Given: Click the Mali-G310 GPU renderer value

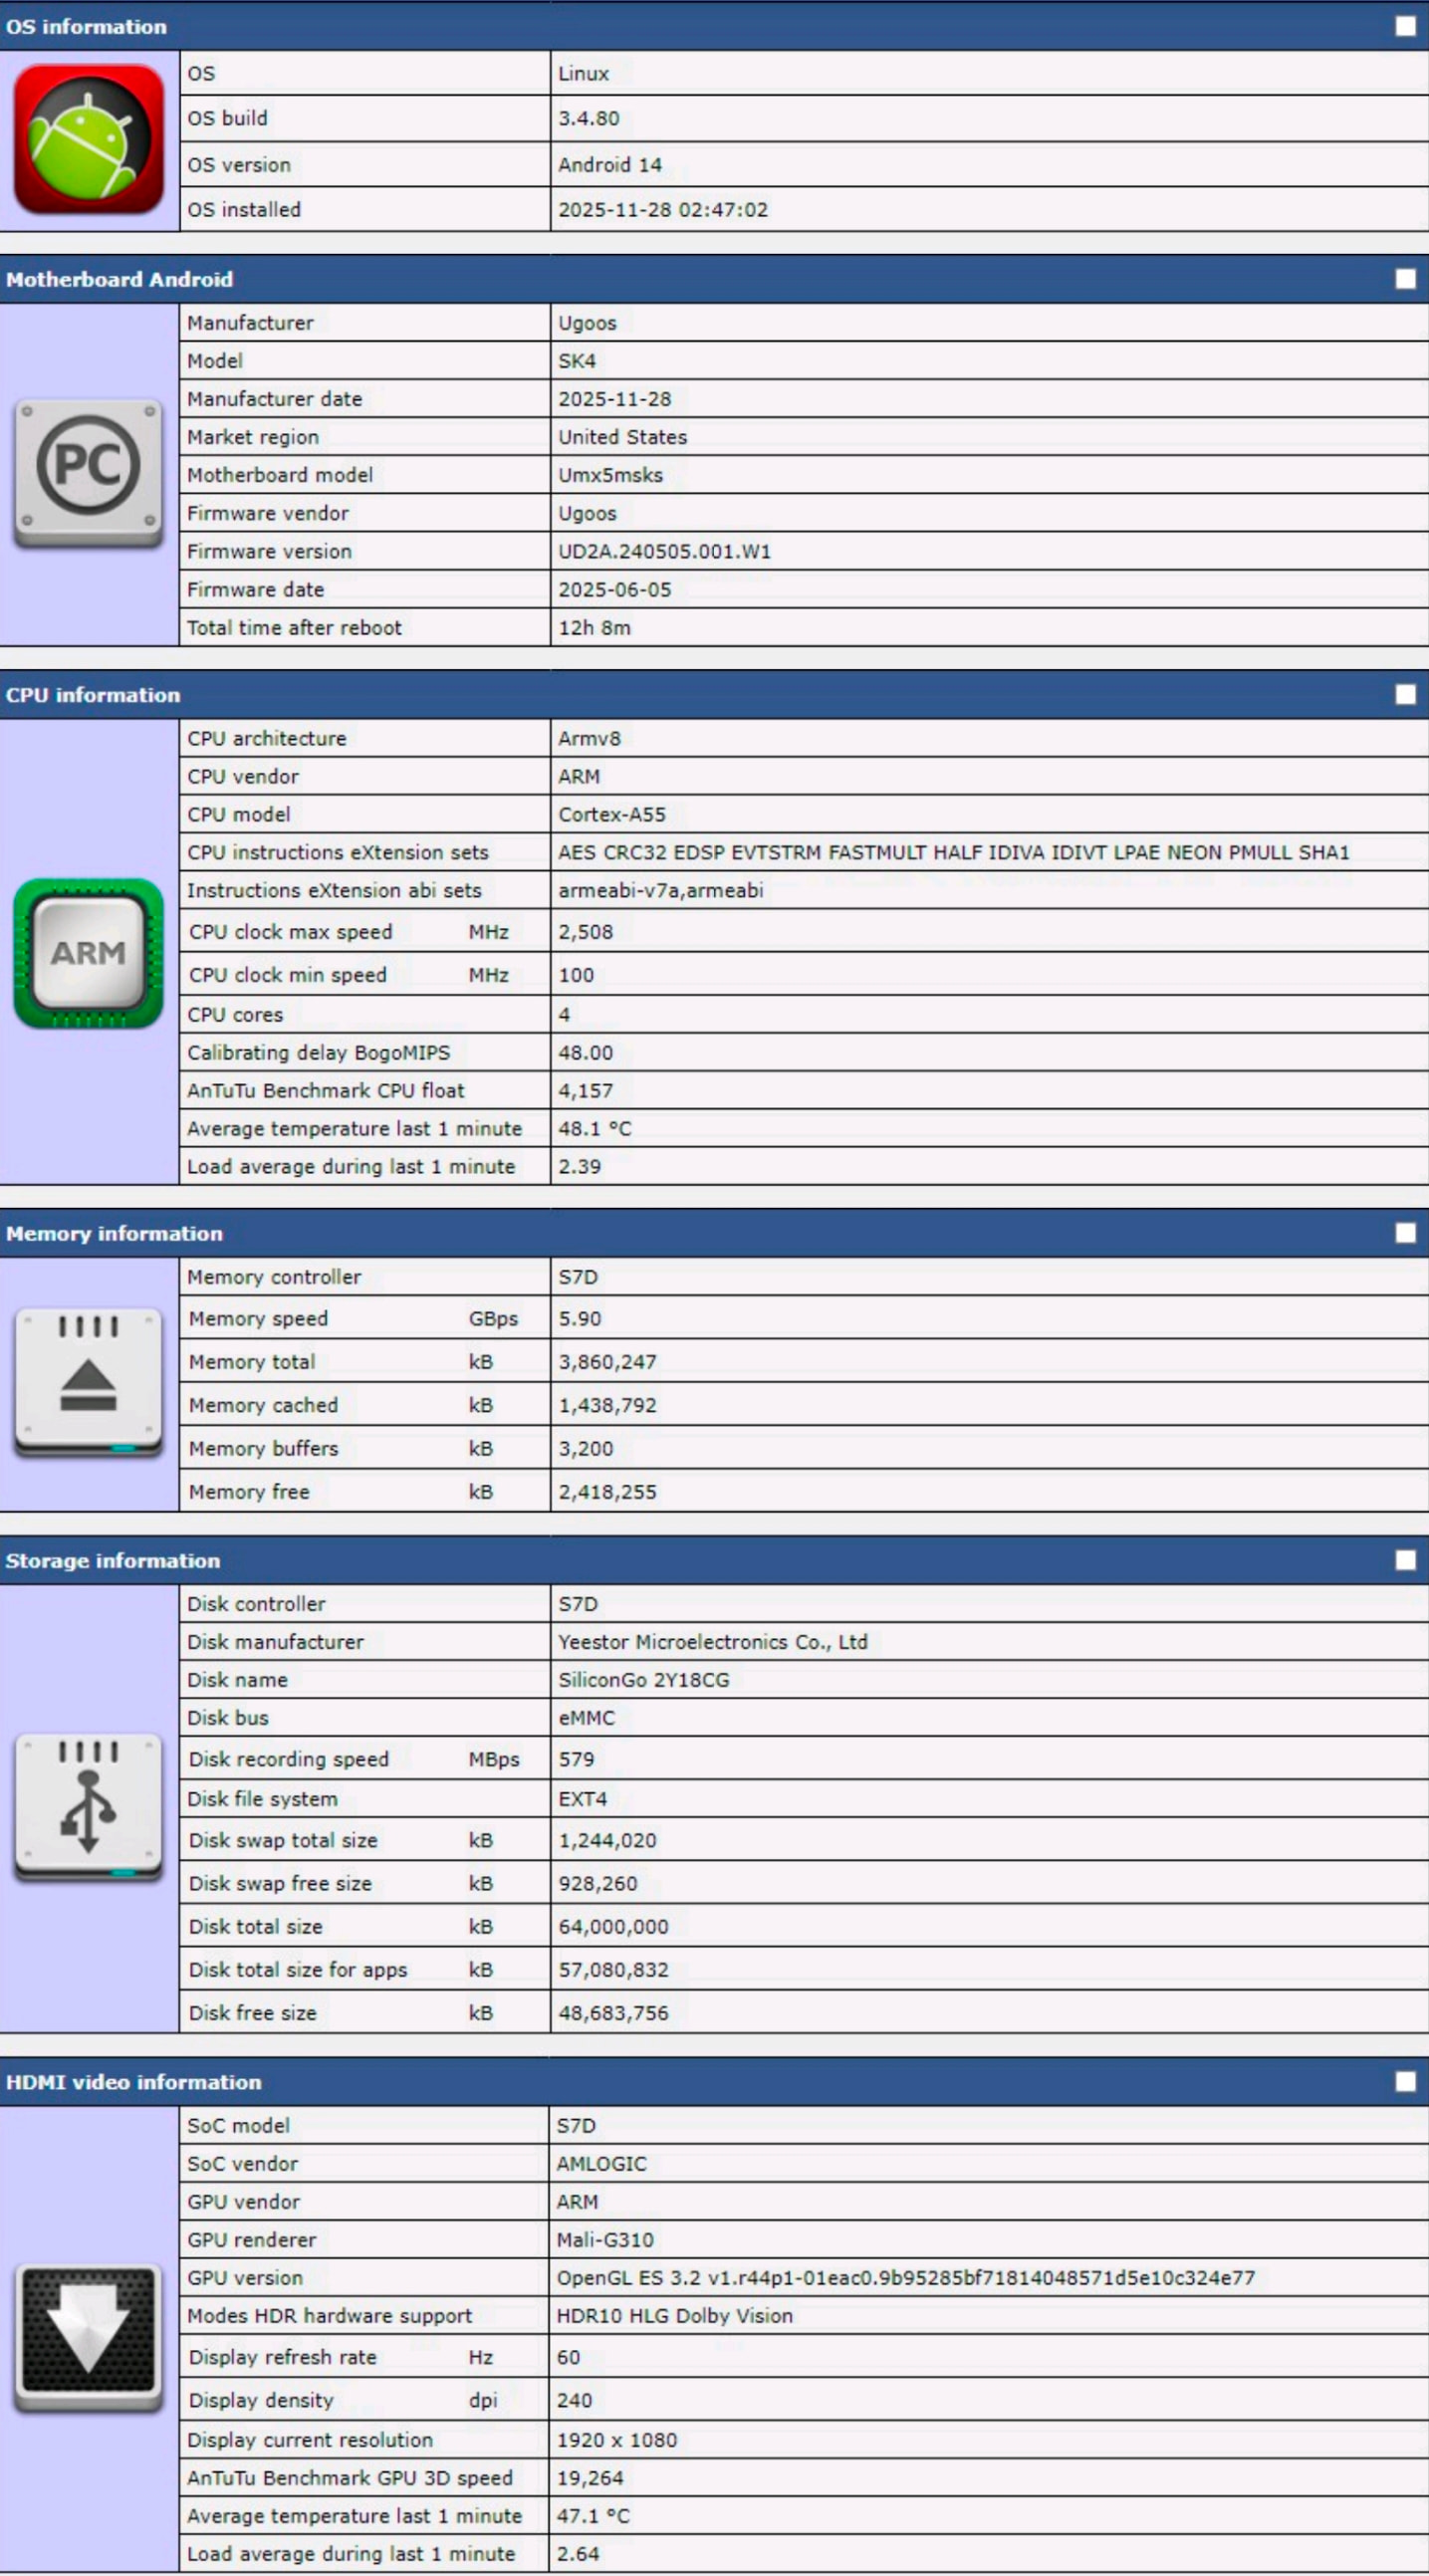Looking at the screenshot, I should (x=605, y=2240).
